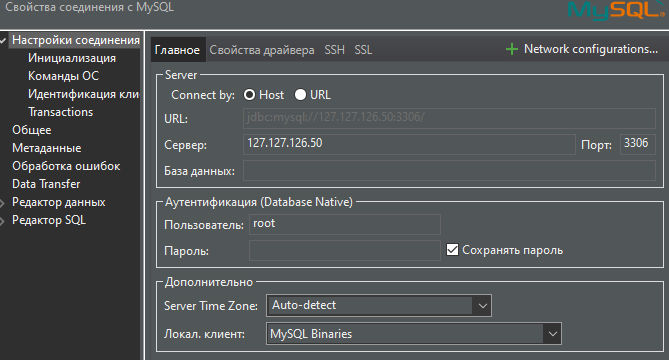The width and height of the screenshot is (669, 360).
Task: Select Инициализация in the settings tree
Action: point(72,58)
